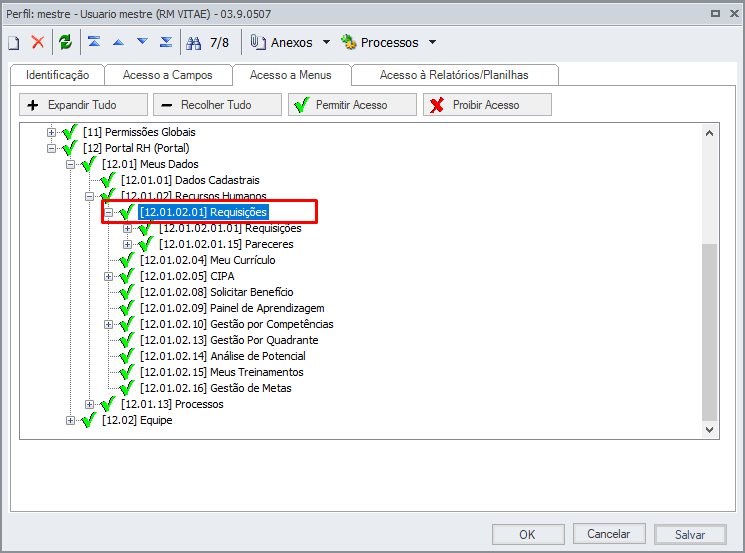
Task: Open the Processos dropdown arrow
Action: pos(432,42)
